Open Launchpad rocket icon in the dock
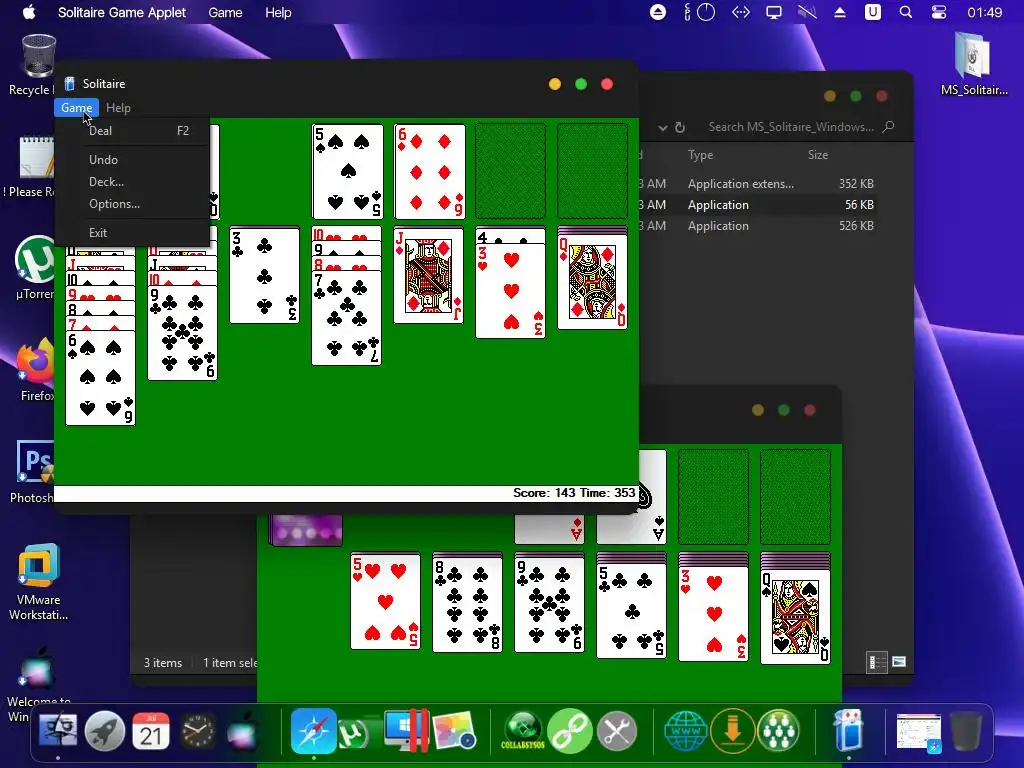This screenshot has height=768, width=1024. coord(104,731)
